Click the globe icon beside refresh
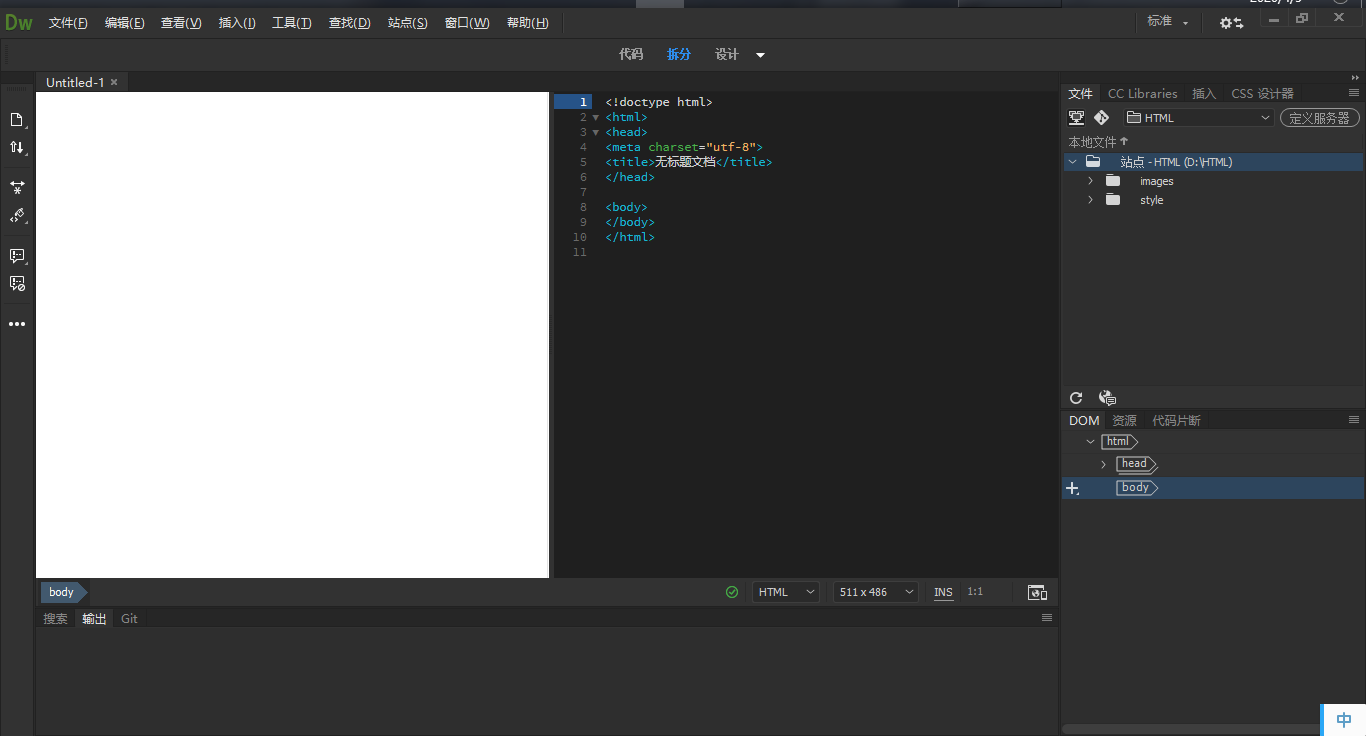 (x=1107, y=398)
